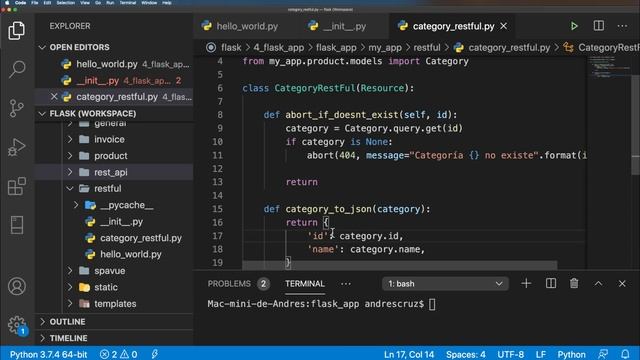
Task: Open the flask root breadcrumb icon
Action: coord(211,48)
